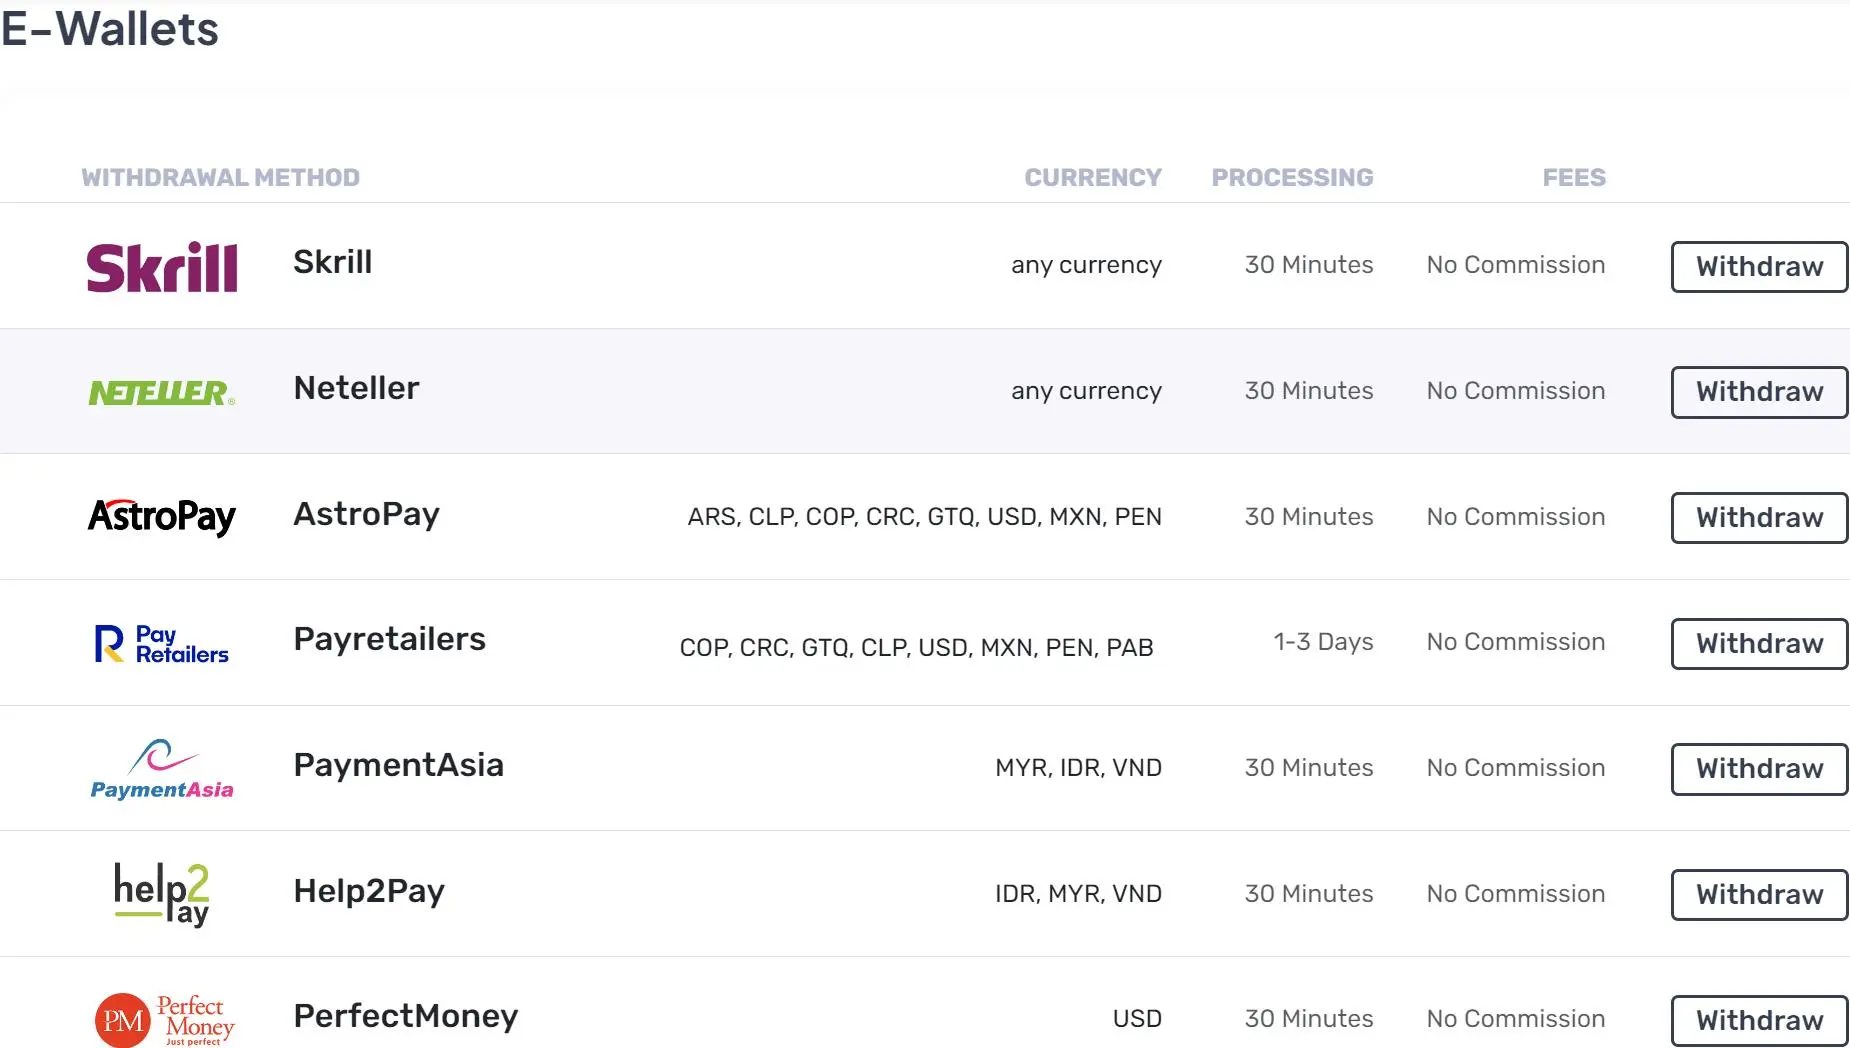Image resolution: width=1850 pixels, height=1048 pixels.
Task: Withdraw funds using Help2Pay
Action: [x=1759, y=895]
